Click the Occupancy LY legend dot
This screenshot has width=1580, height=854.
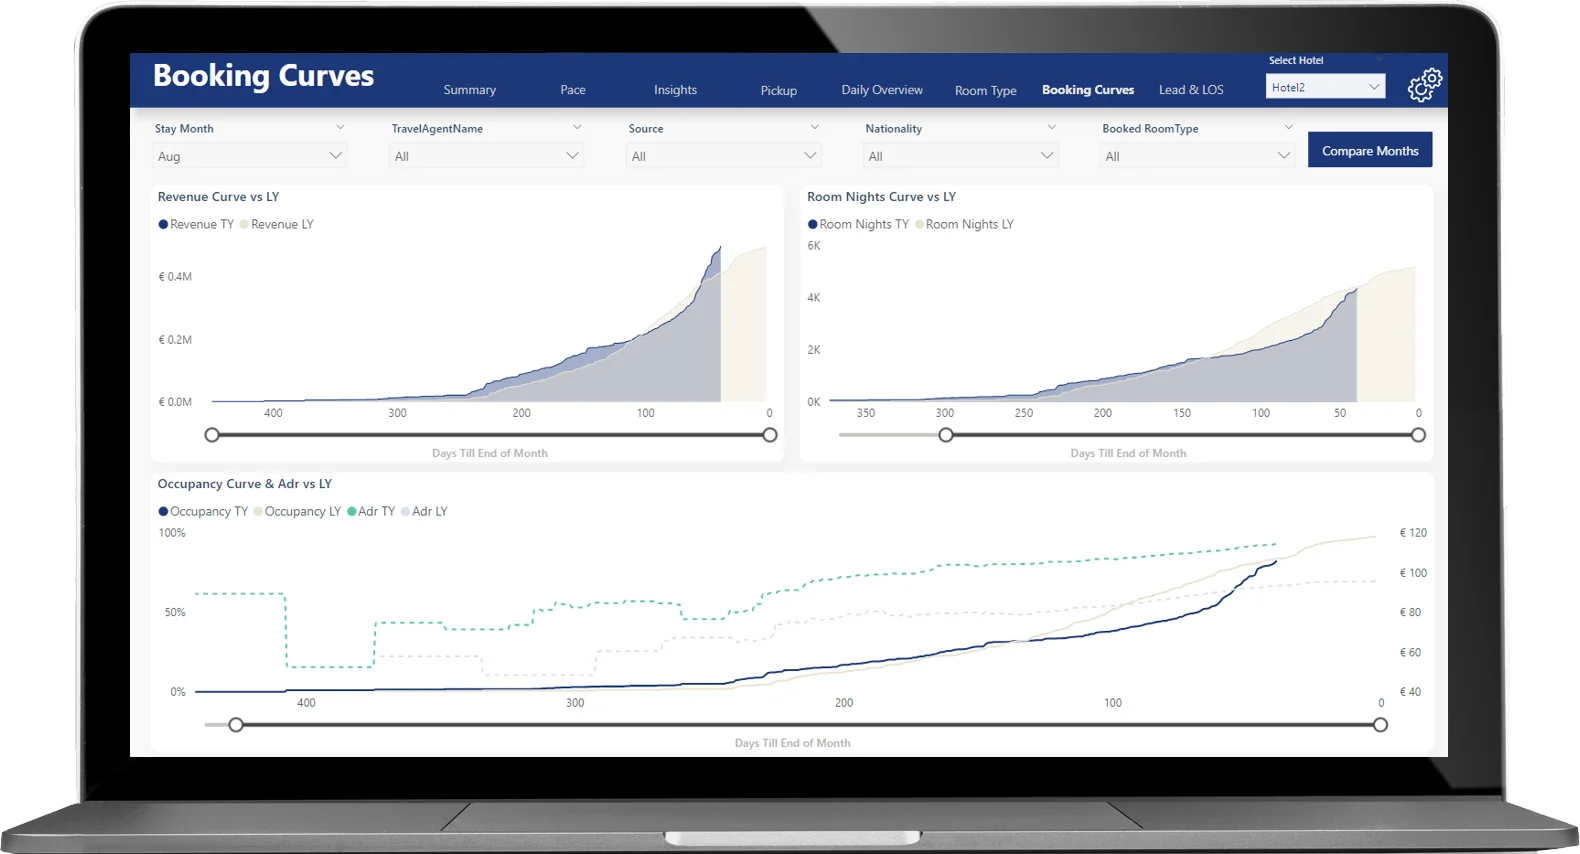[x=258, y=511]
